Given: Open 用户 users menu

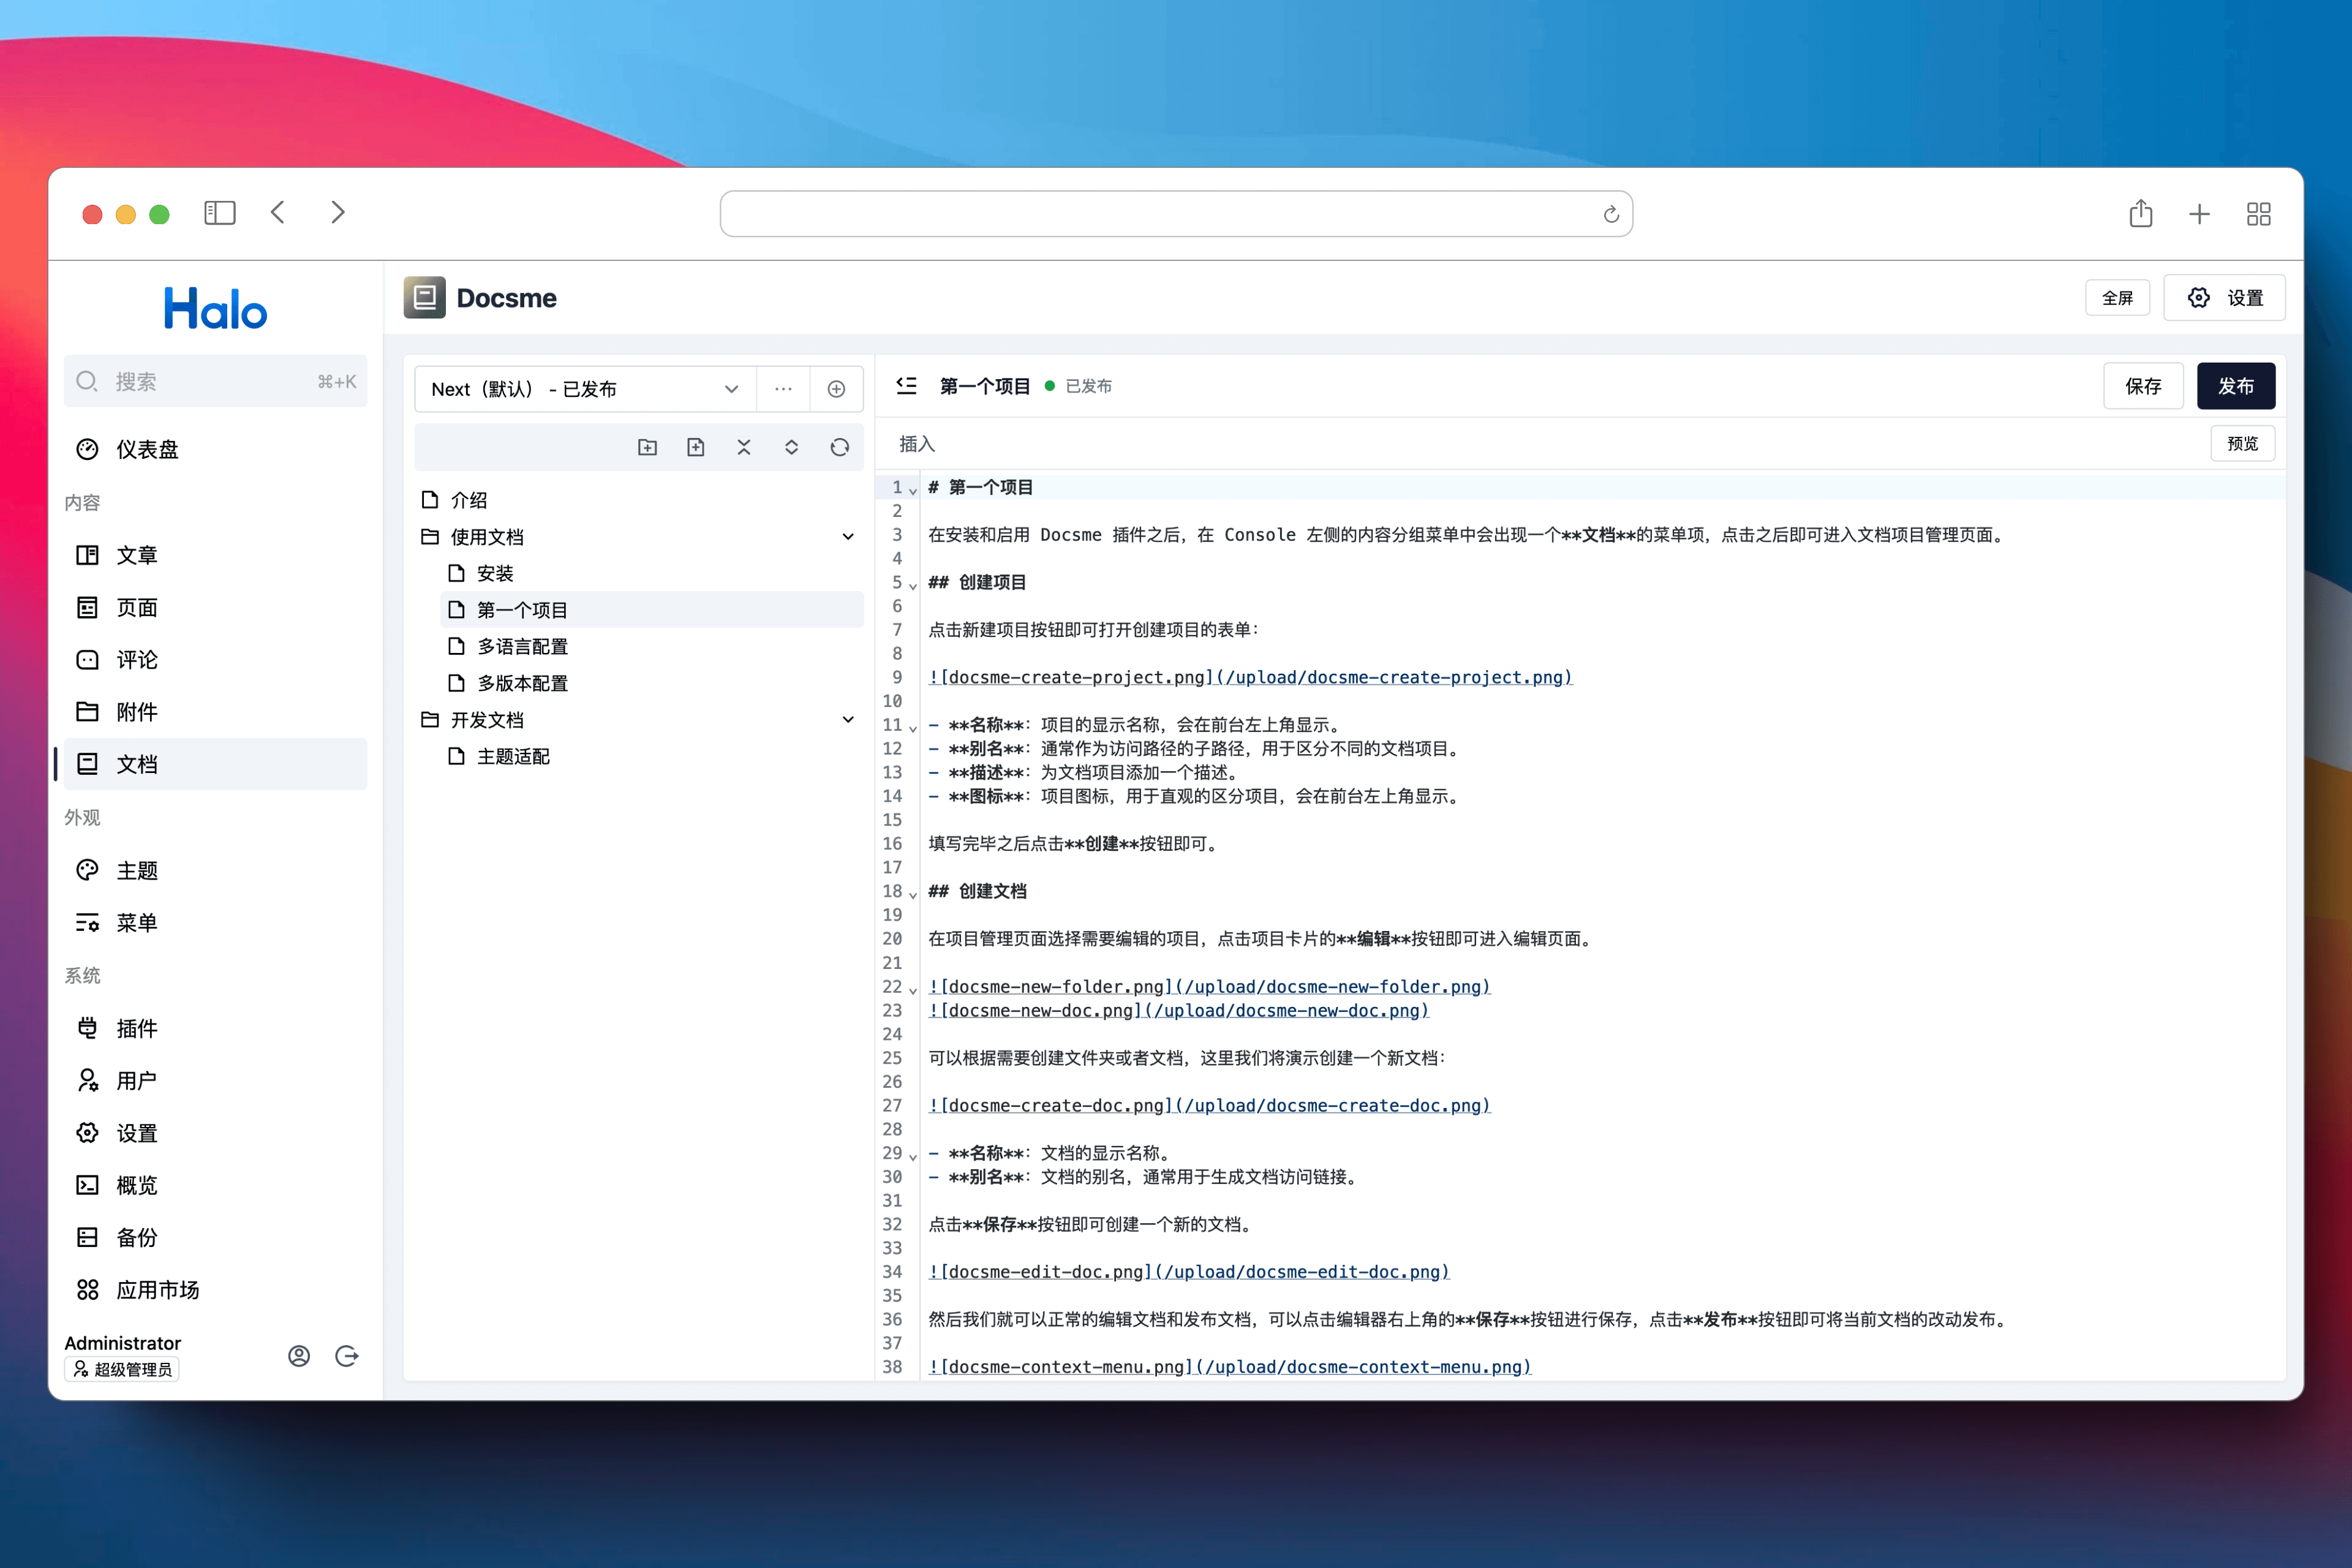Looking at the screenshot, I should click(x=215, y=1081).
